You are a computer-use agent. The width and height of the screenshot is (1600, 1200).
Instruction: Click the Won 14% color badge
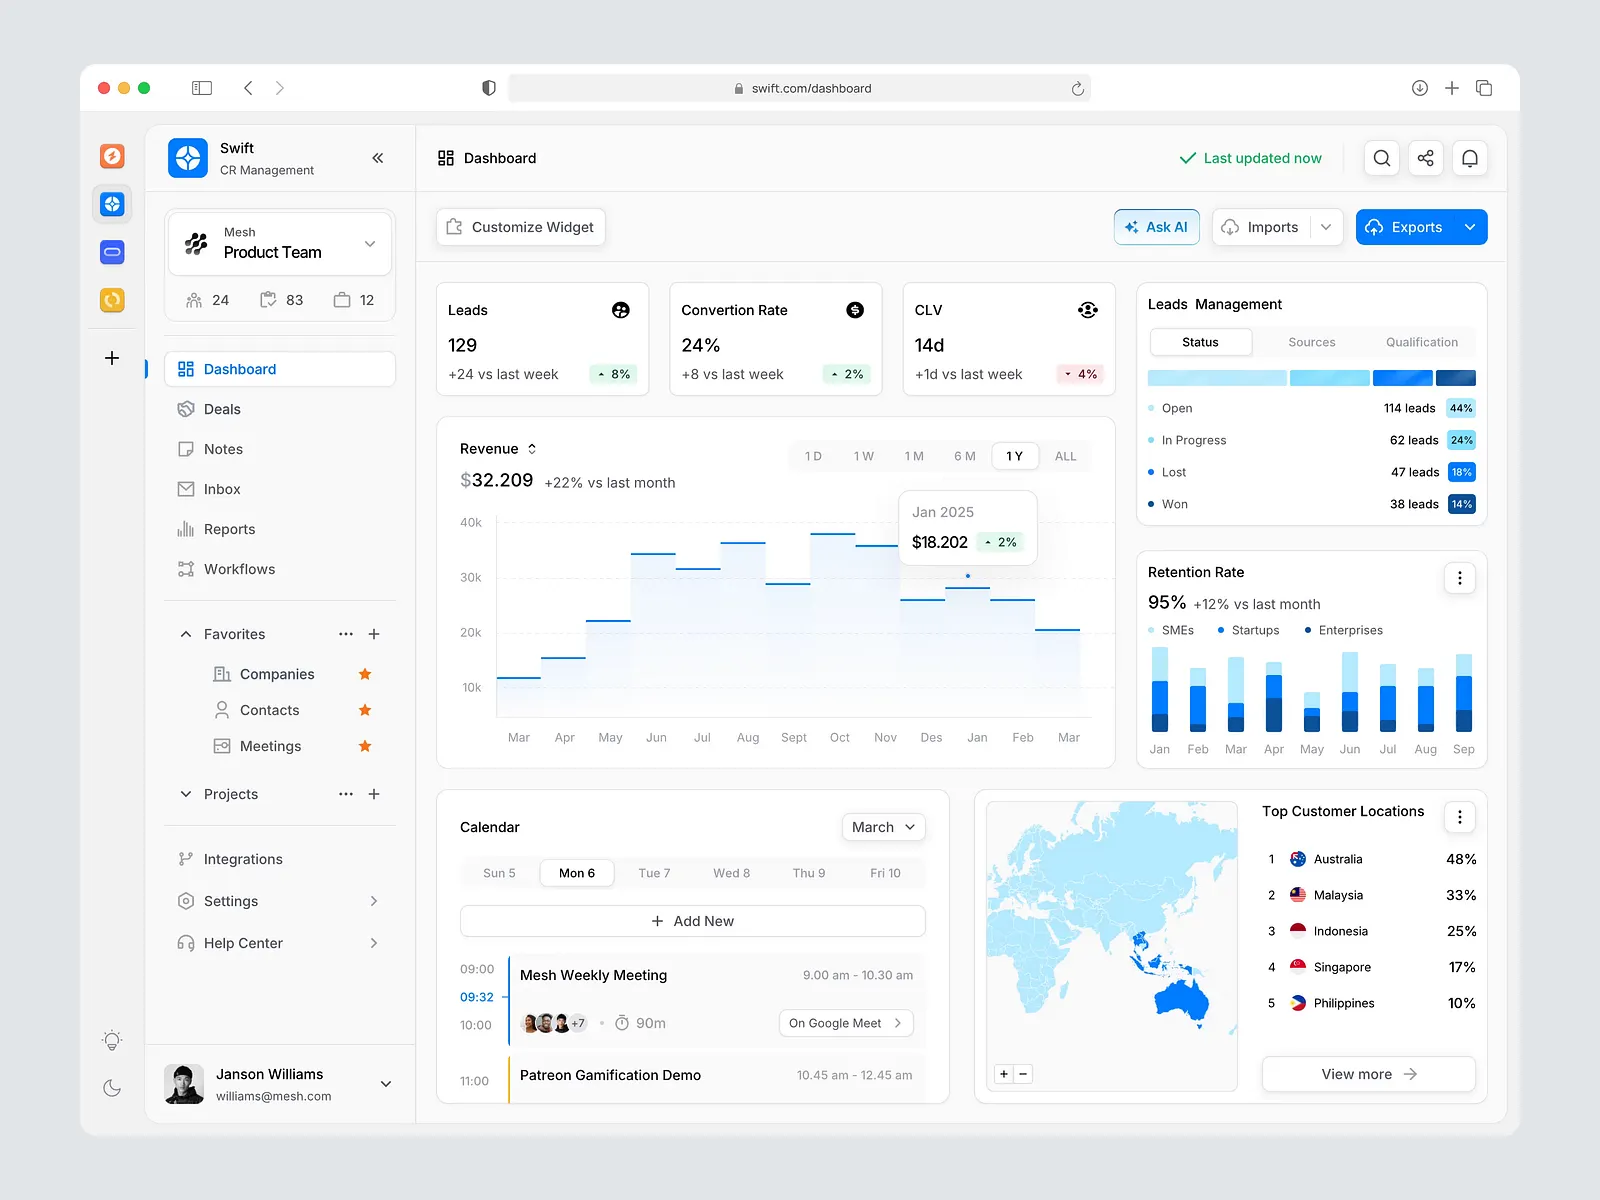click(x=1462, y=504)
